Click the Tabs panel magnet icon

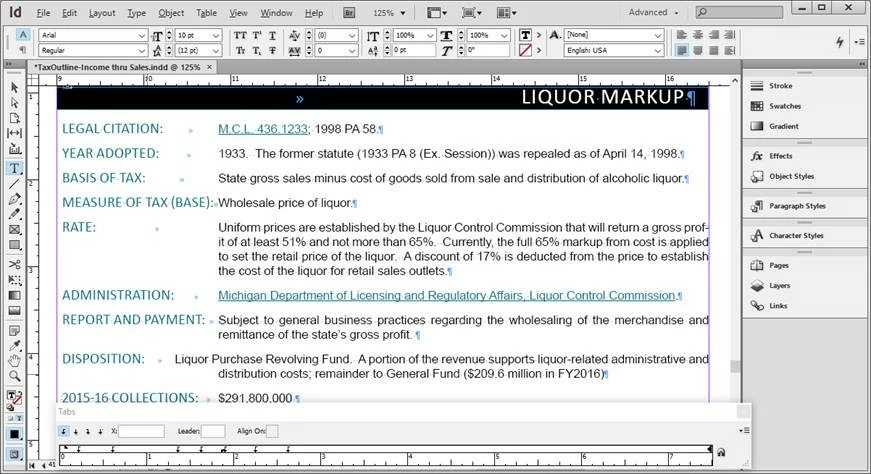point(721,452)
